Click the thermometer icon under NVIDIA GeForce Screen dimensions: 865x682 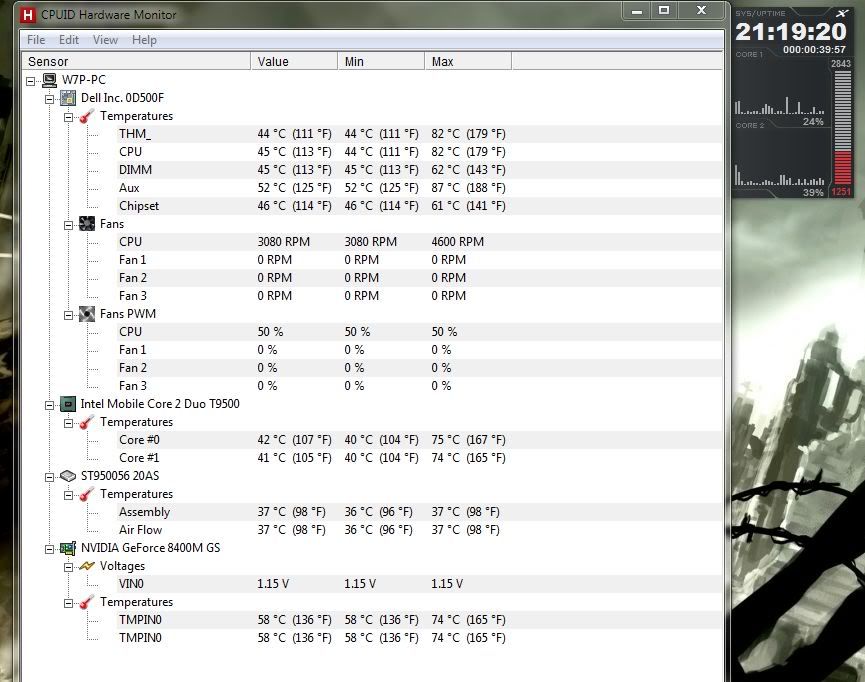87,602
